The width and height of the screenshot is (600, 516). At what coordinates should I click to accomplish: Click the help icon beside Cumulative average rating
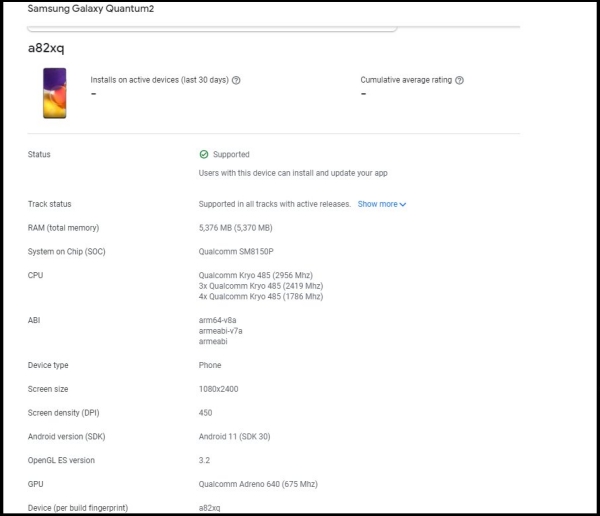click(x=459, y=80)
